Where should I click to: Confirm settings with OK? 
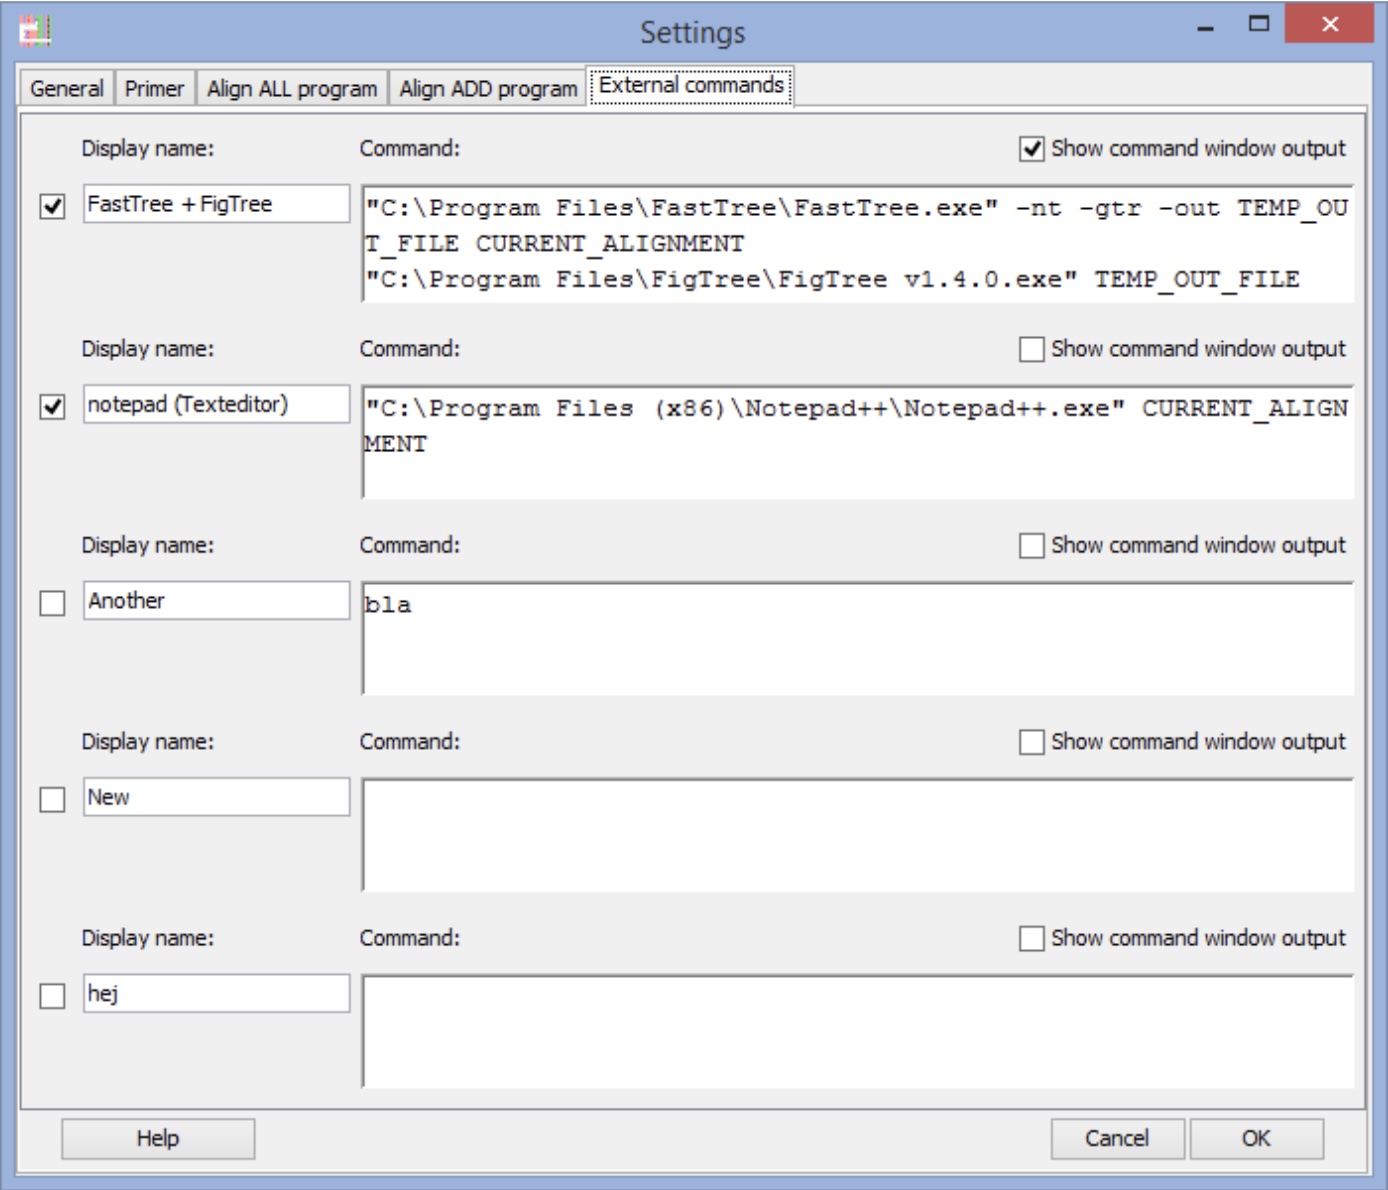(x=1256, y=1138)
